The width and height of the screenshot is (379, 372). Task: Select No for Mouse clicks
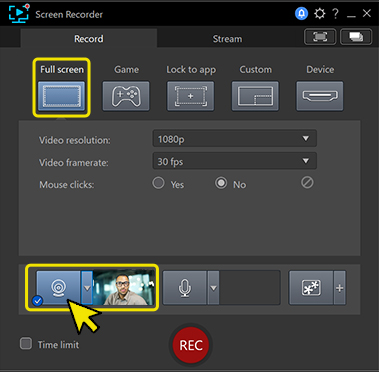(x=221, y=183)
